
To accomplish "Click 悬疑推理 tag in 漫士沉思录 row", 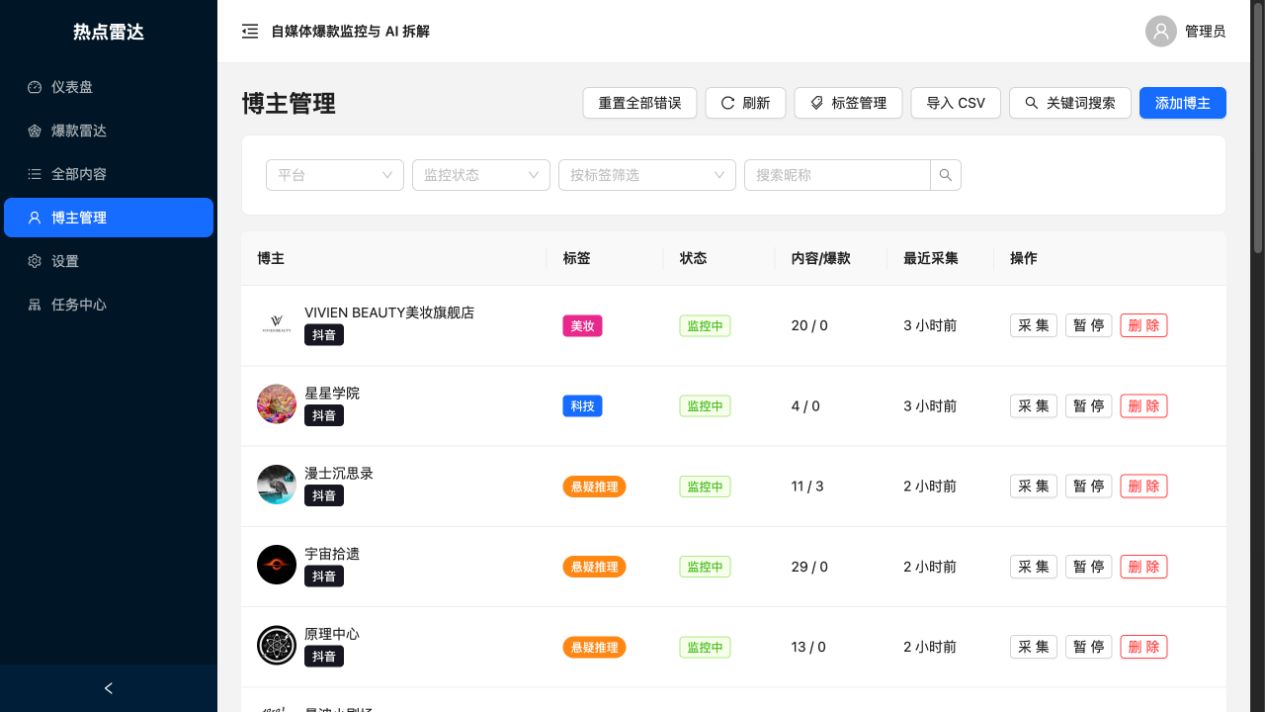I will click(594, 486).
